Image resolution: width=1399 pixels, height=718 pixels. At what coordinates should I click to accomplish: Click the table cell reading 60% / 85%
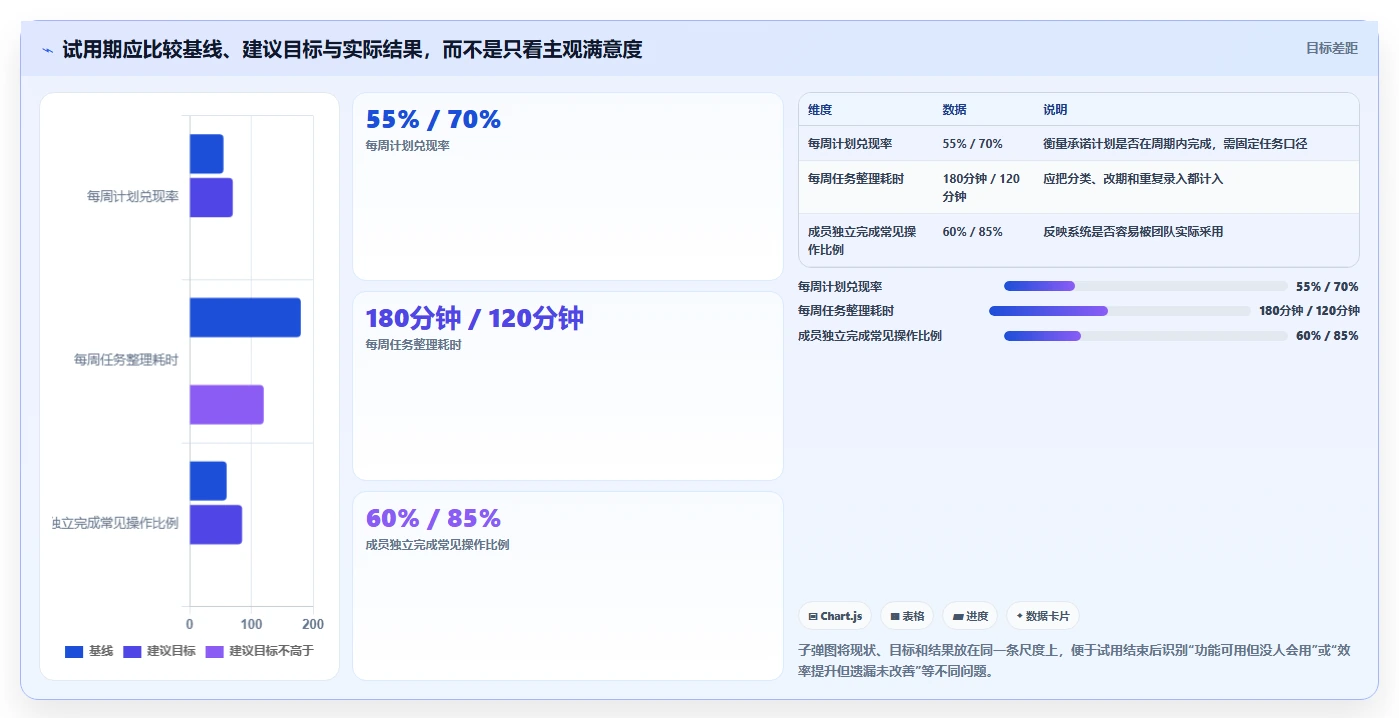[972, 232]
